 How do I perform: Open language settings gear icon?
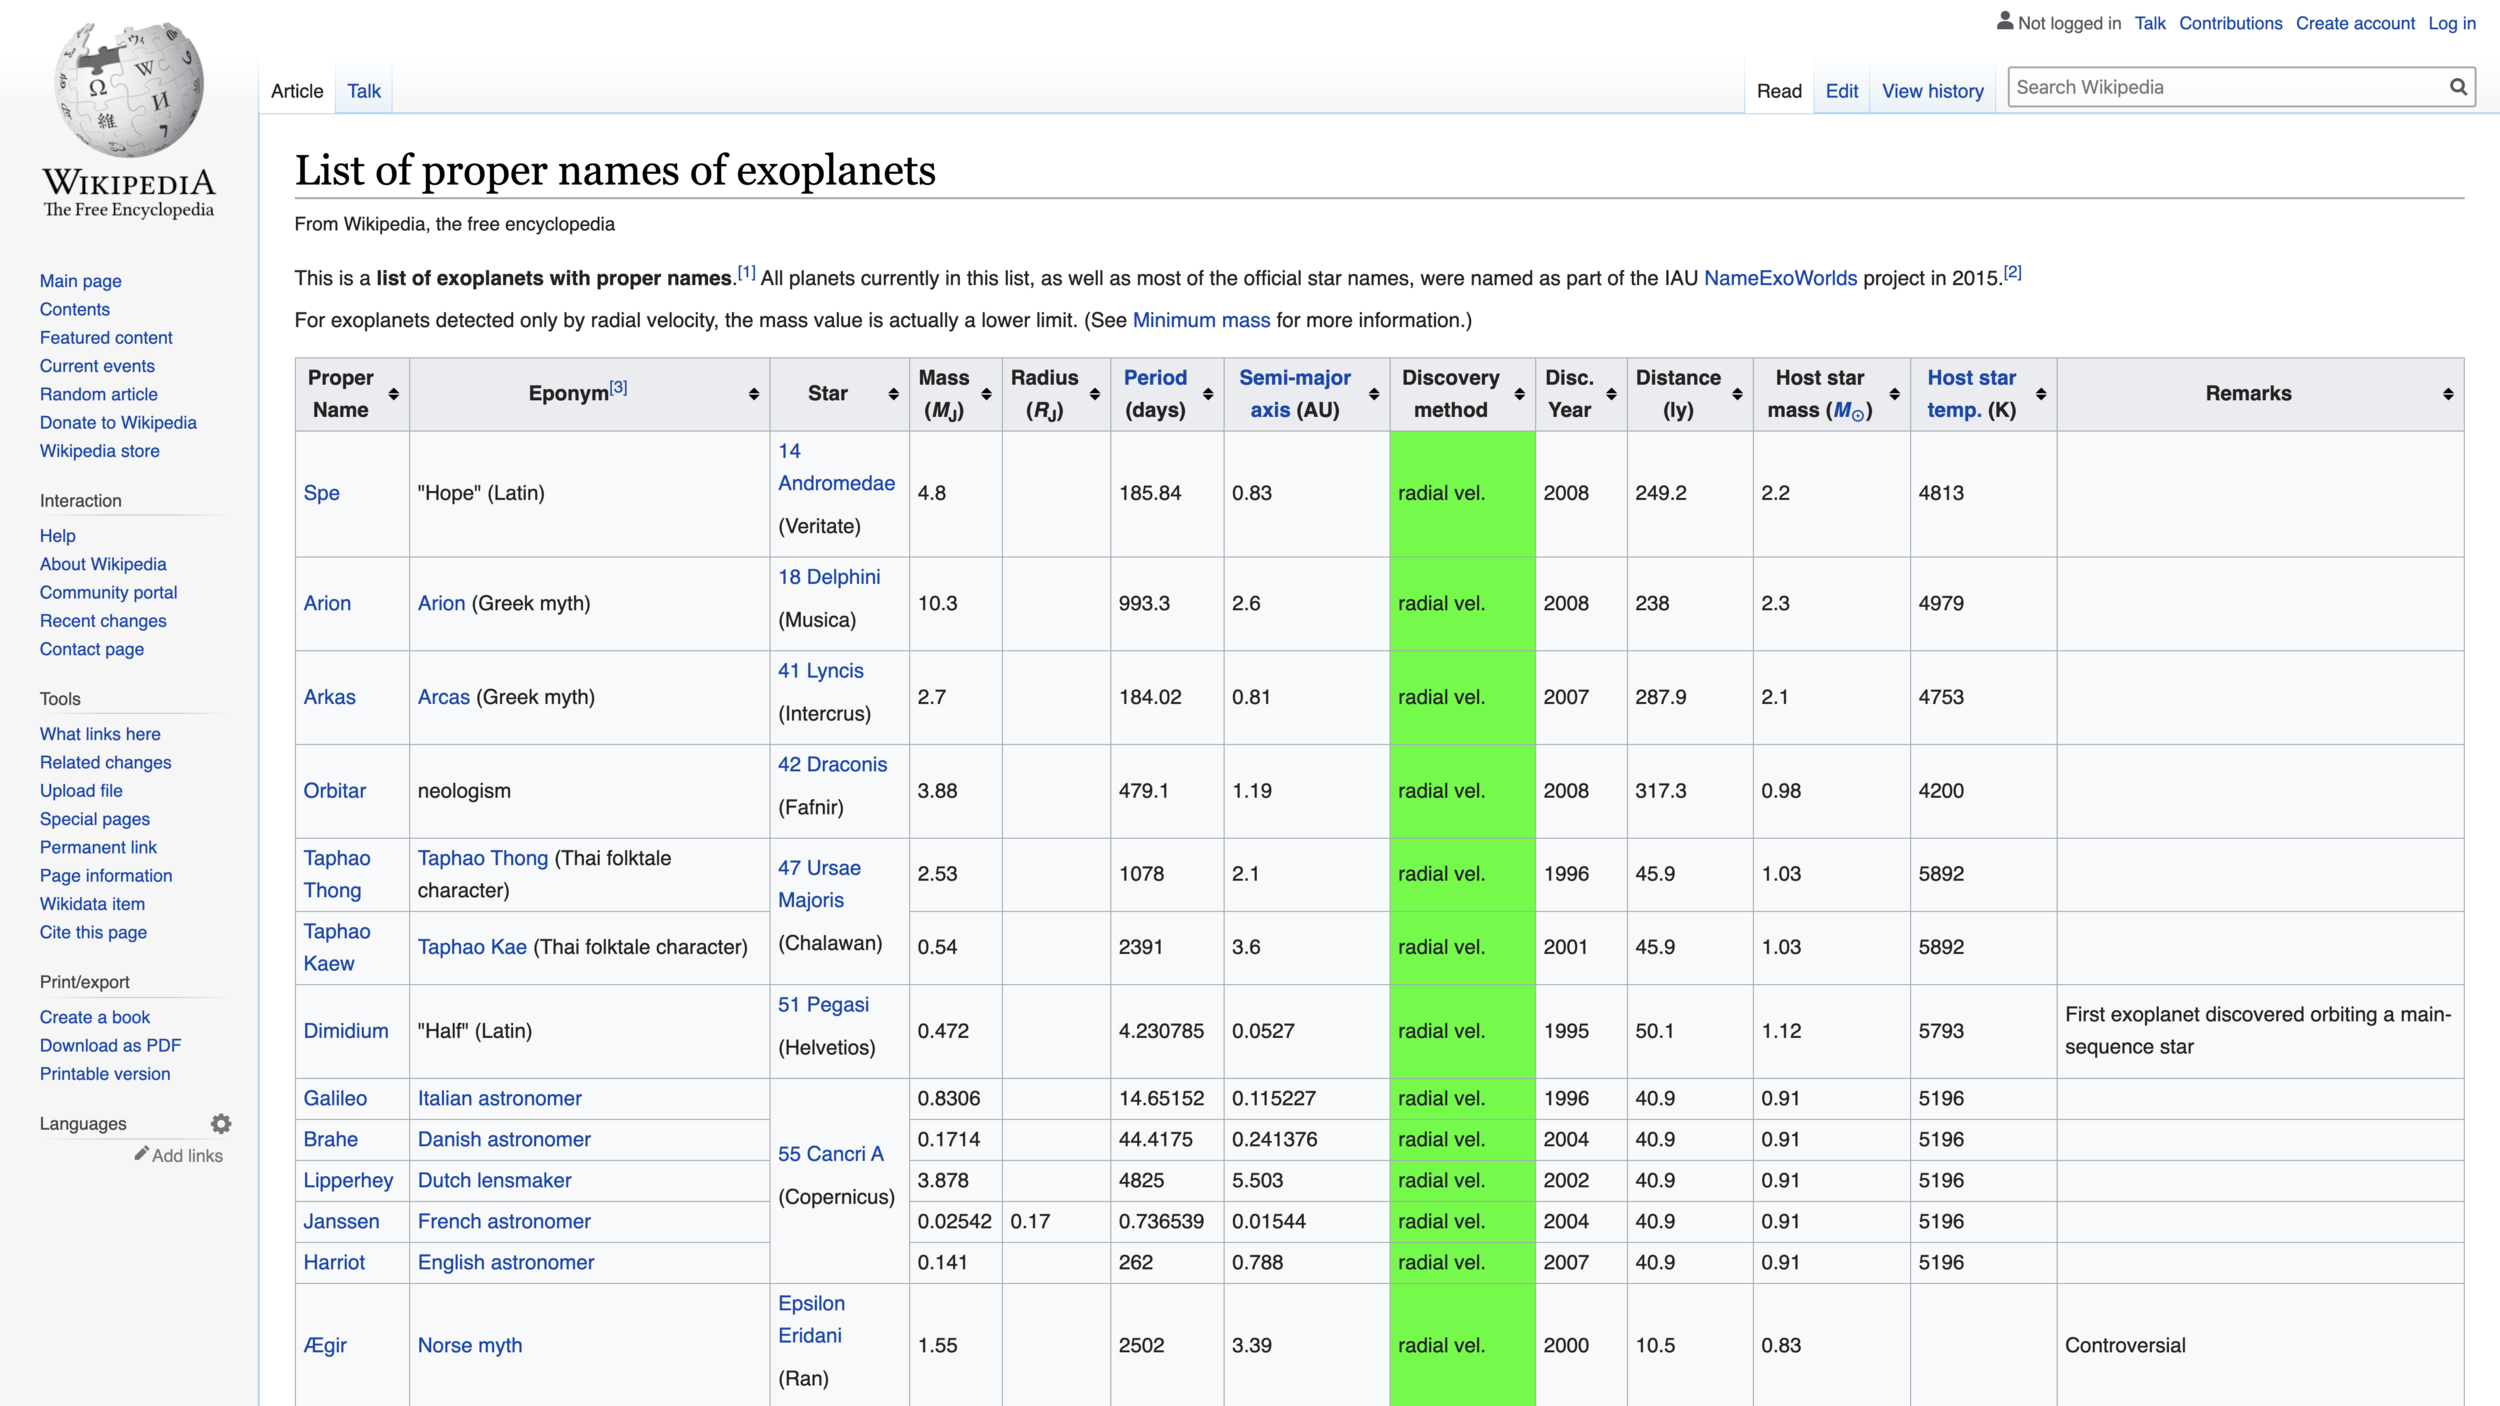pos(221,1124)
